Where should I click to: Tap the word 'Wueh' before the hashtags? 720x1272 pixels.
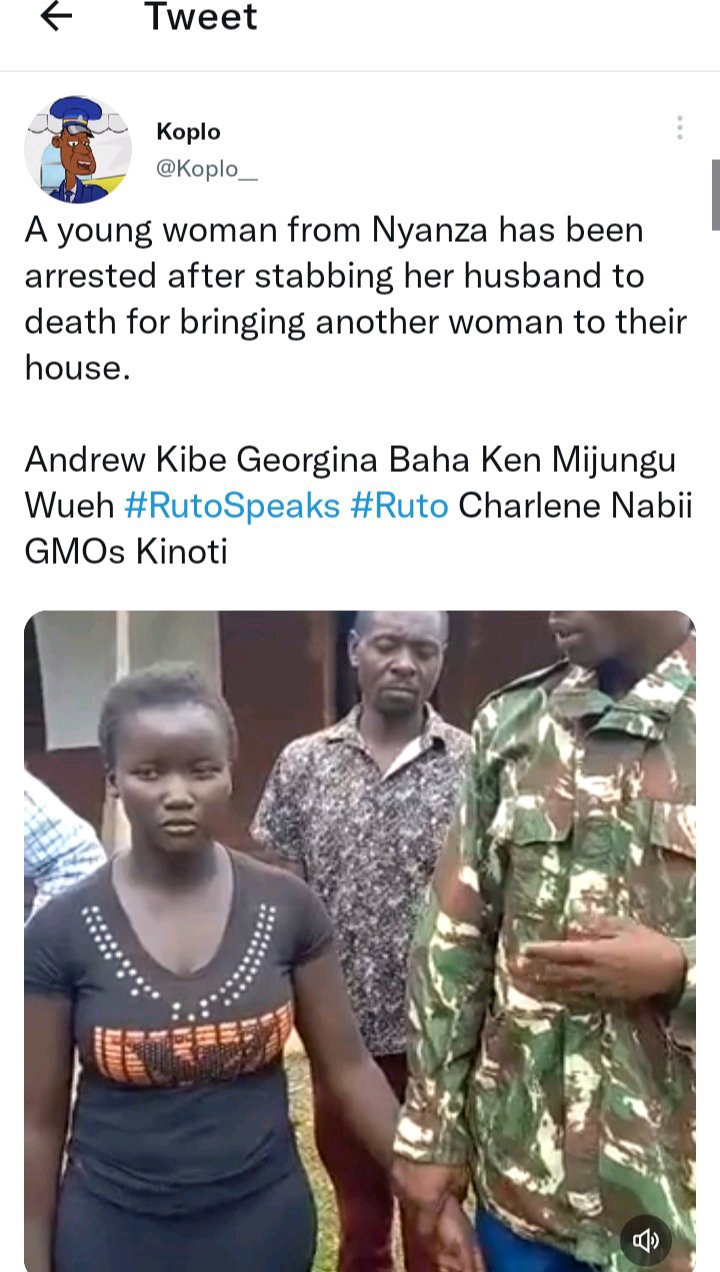click(x=70, y=506)
